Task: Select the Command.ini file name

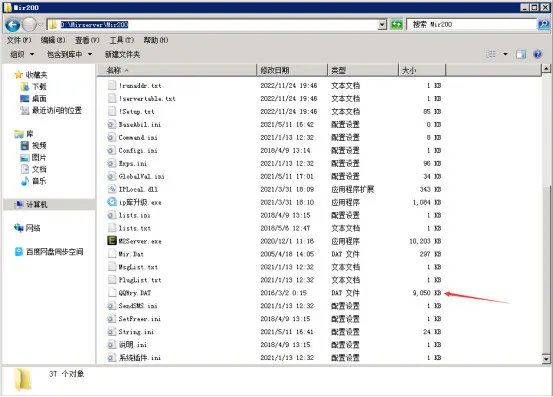Action: [138, 137]
